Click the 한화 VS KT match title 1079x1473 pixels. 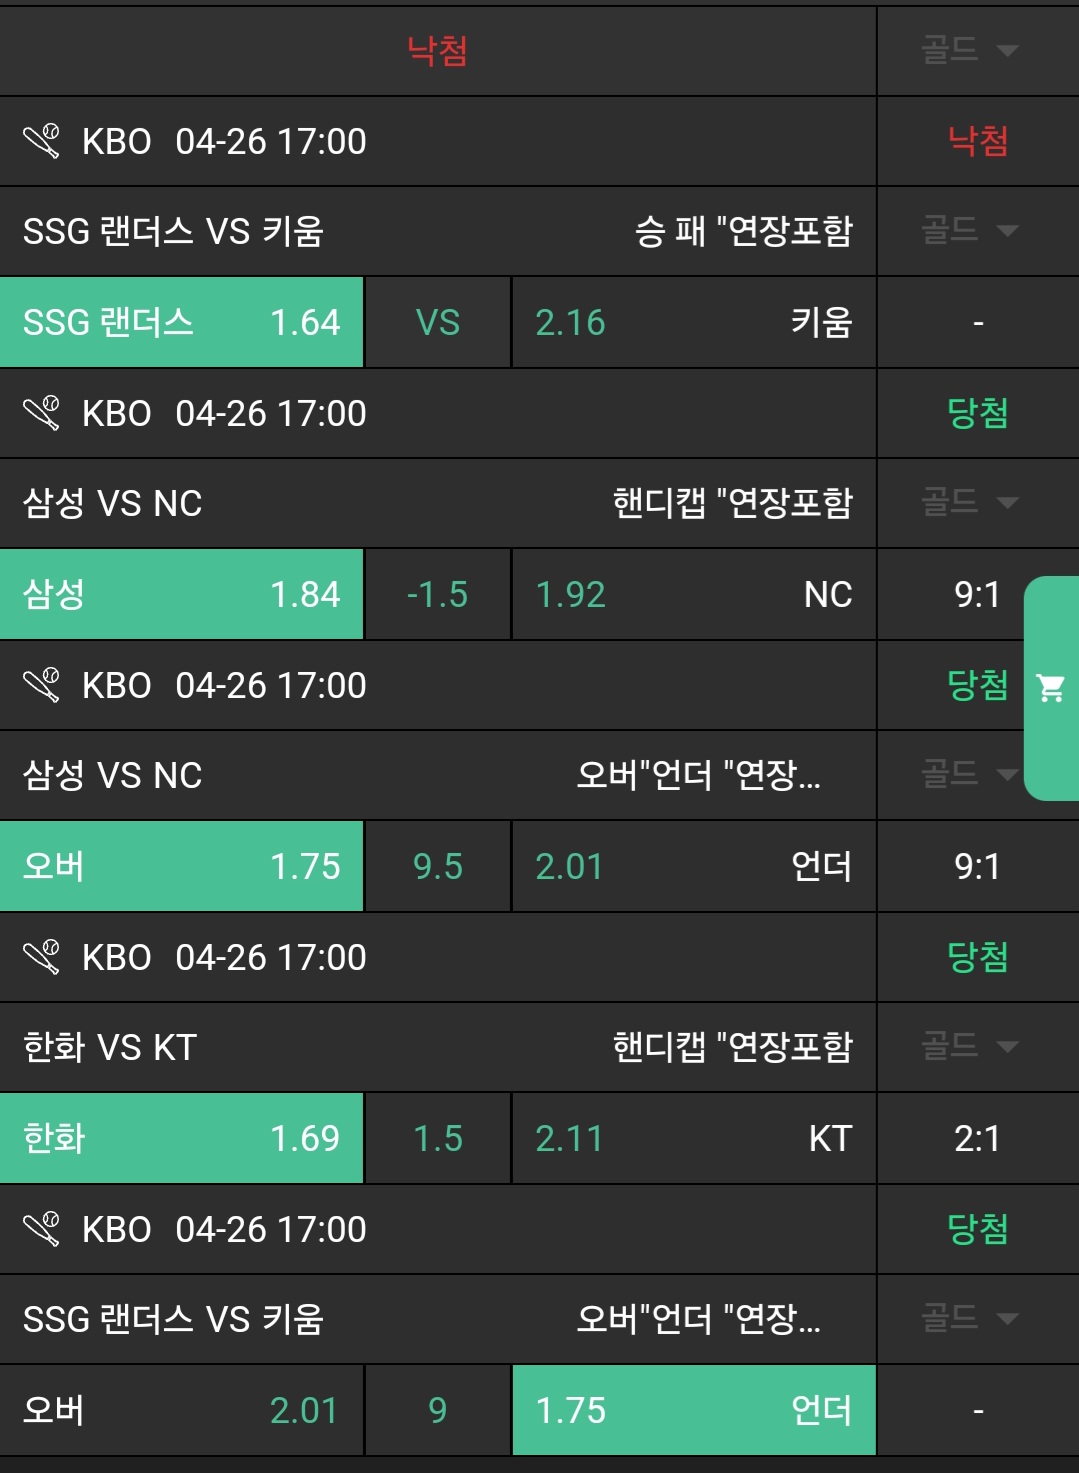pyautogui.click(x=110, y=1047)
